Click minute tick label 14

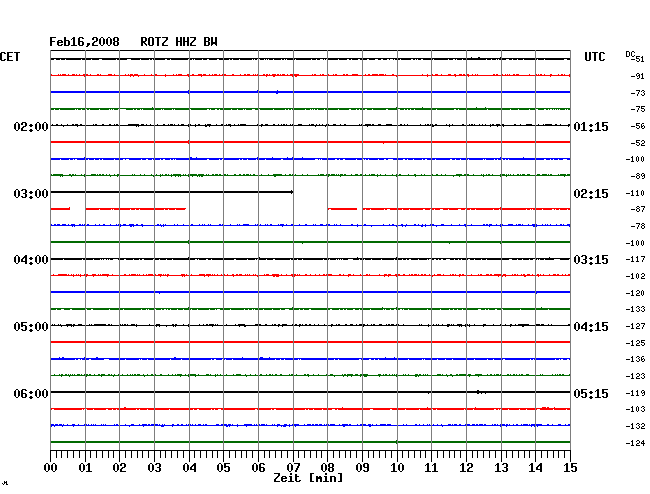(535, 467)
